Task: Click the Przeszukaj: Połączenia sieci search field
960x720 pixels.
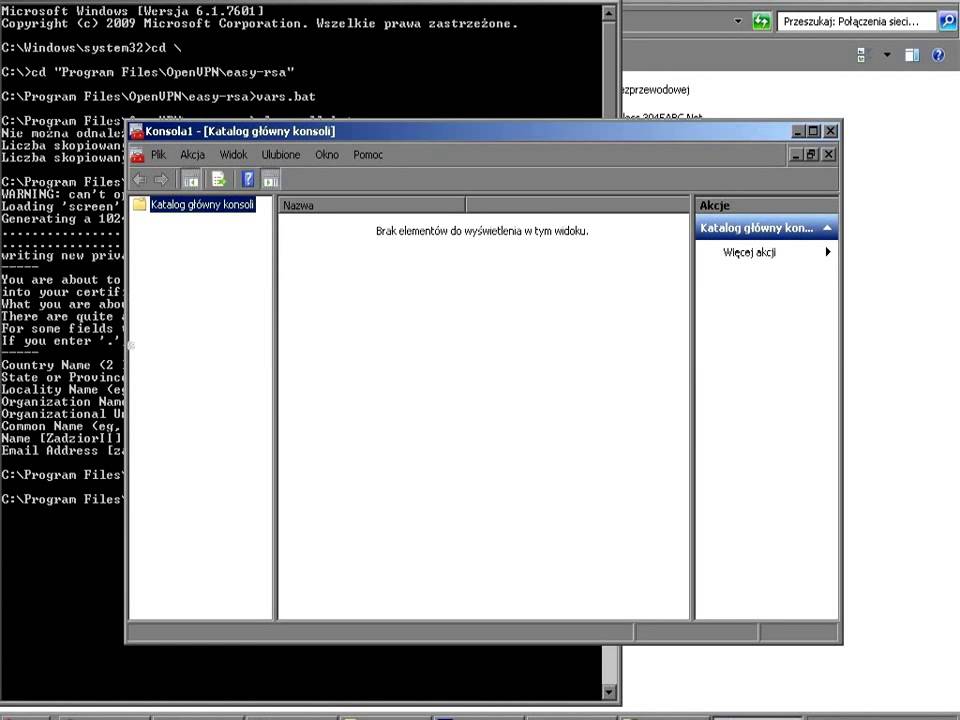Action: pyautogui.click(x=857, y=22)
